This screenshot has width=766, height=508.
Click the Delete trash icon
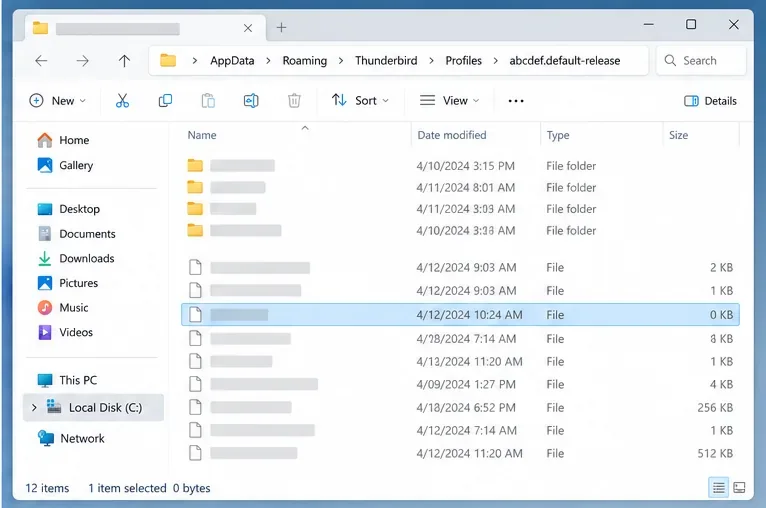294,101
